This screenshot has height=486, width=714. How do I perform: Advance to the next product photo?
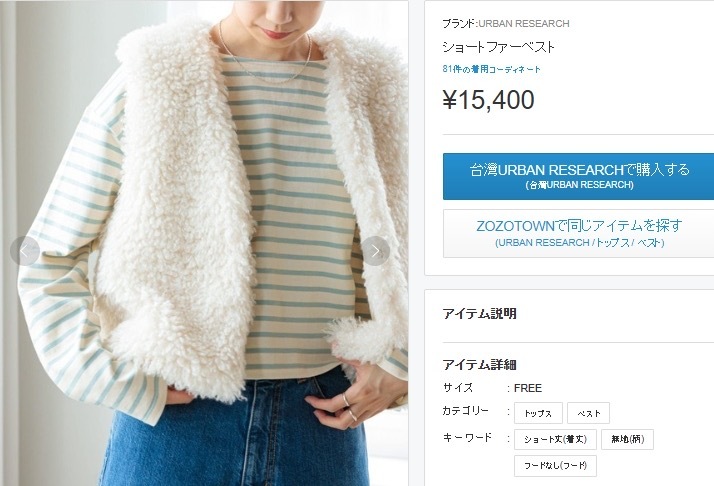[x=375, y=251]
